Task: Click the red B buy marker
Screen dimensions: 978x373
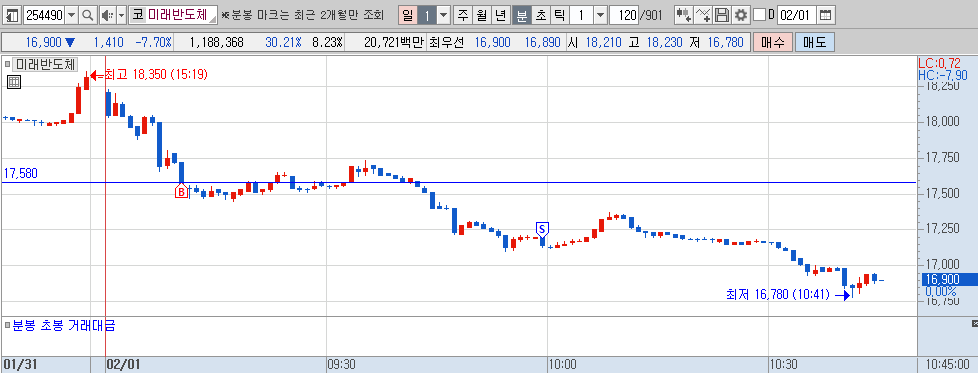Action: coord(181,192)
